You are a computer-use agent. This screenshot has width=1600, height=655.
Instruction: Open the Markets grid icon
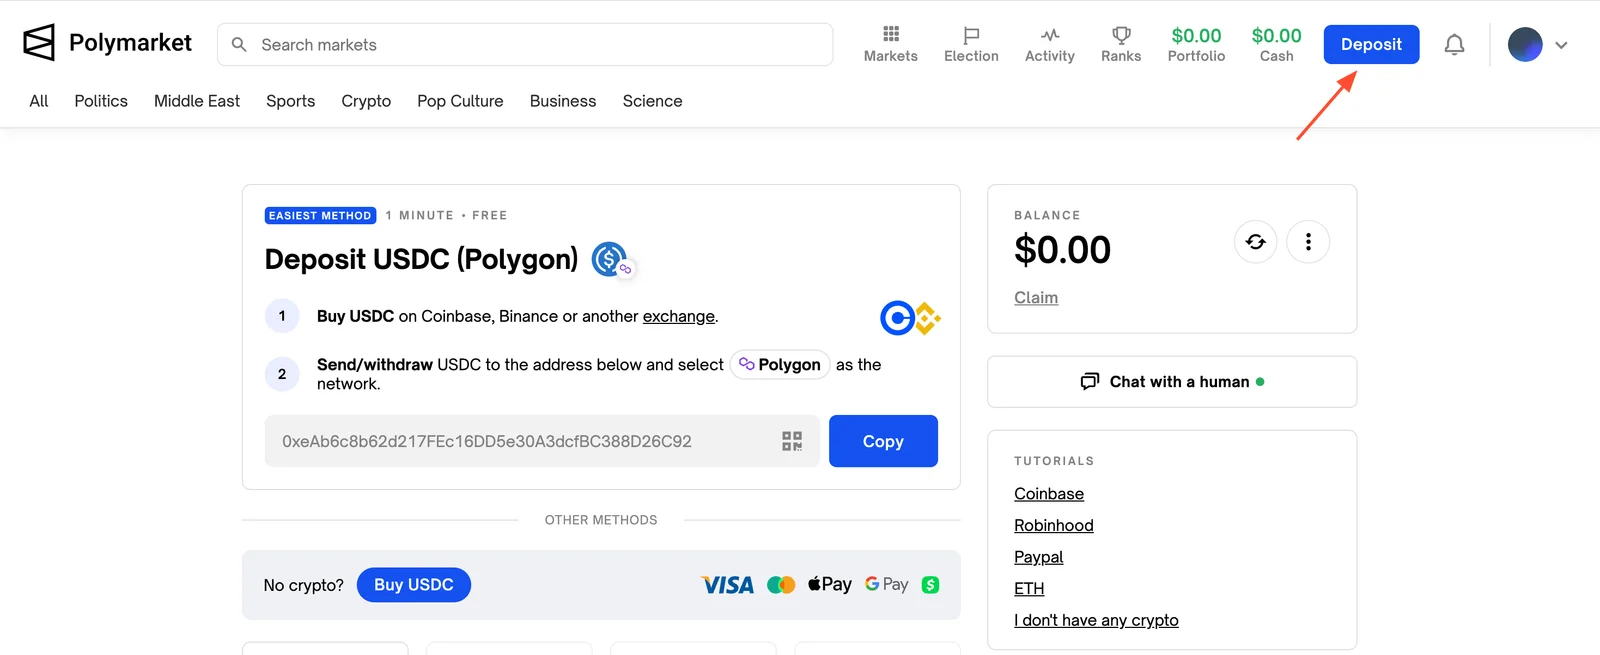point(891,34)
